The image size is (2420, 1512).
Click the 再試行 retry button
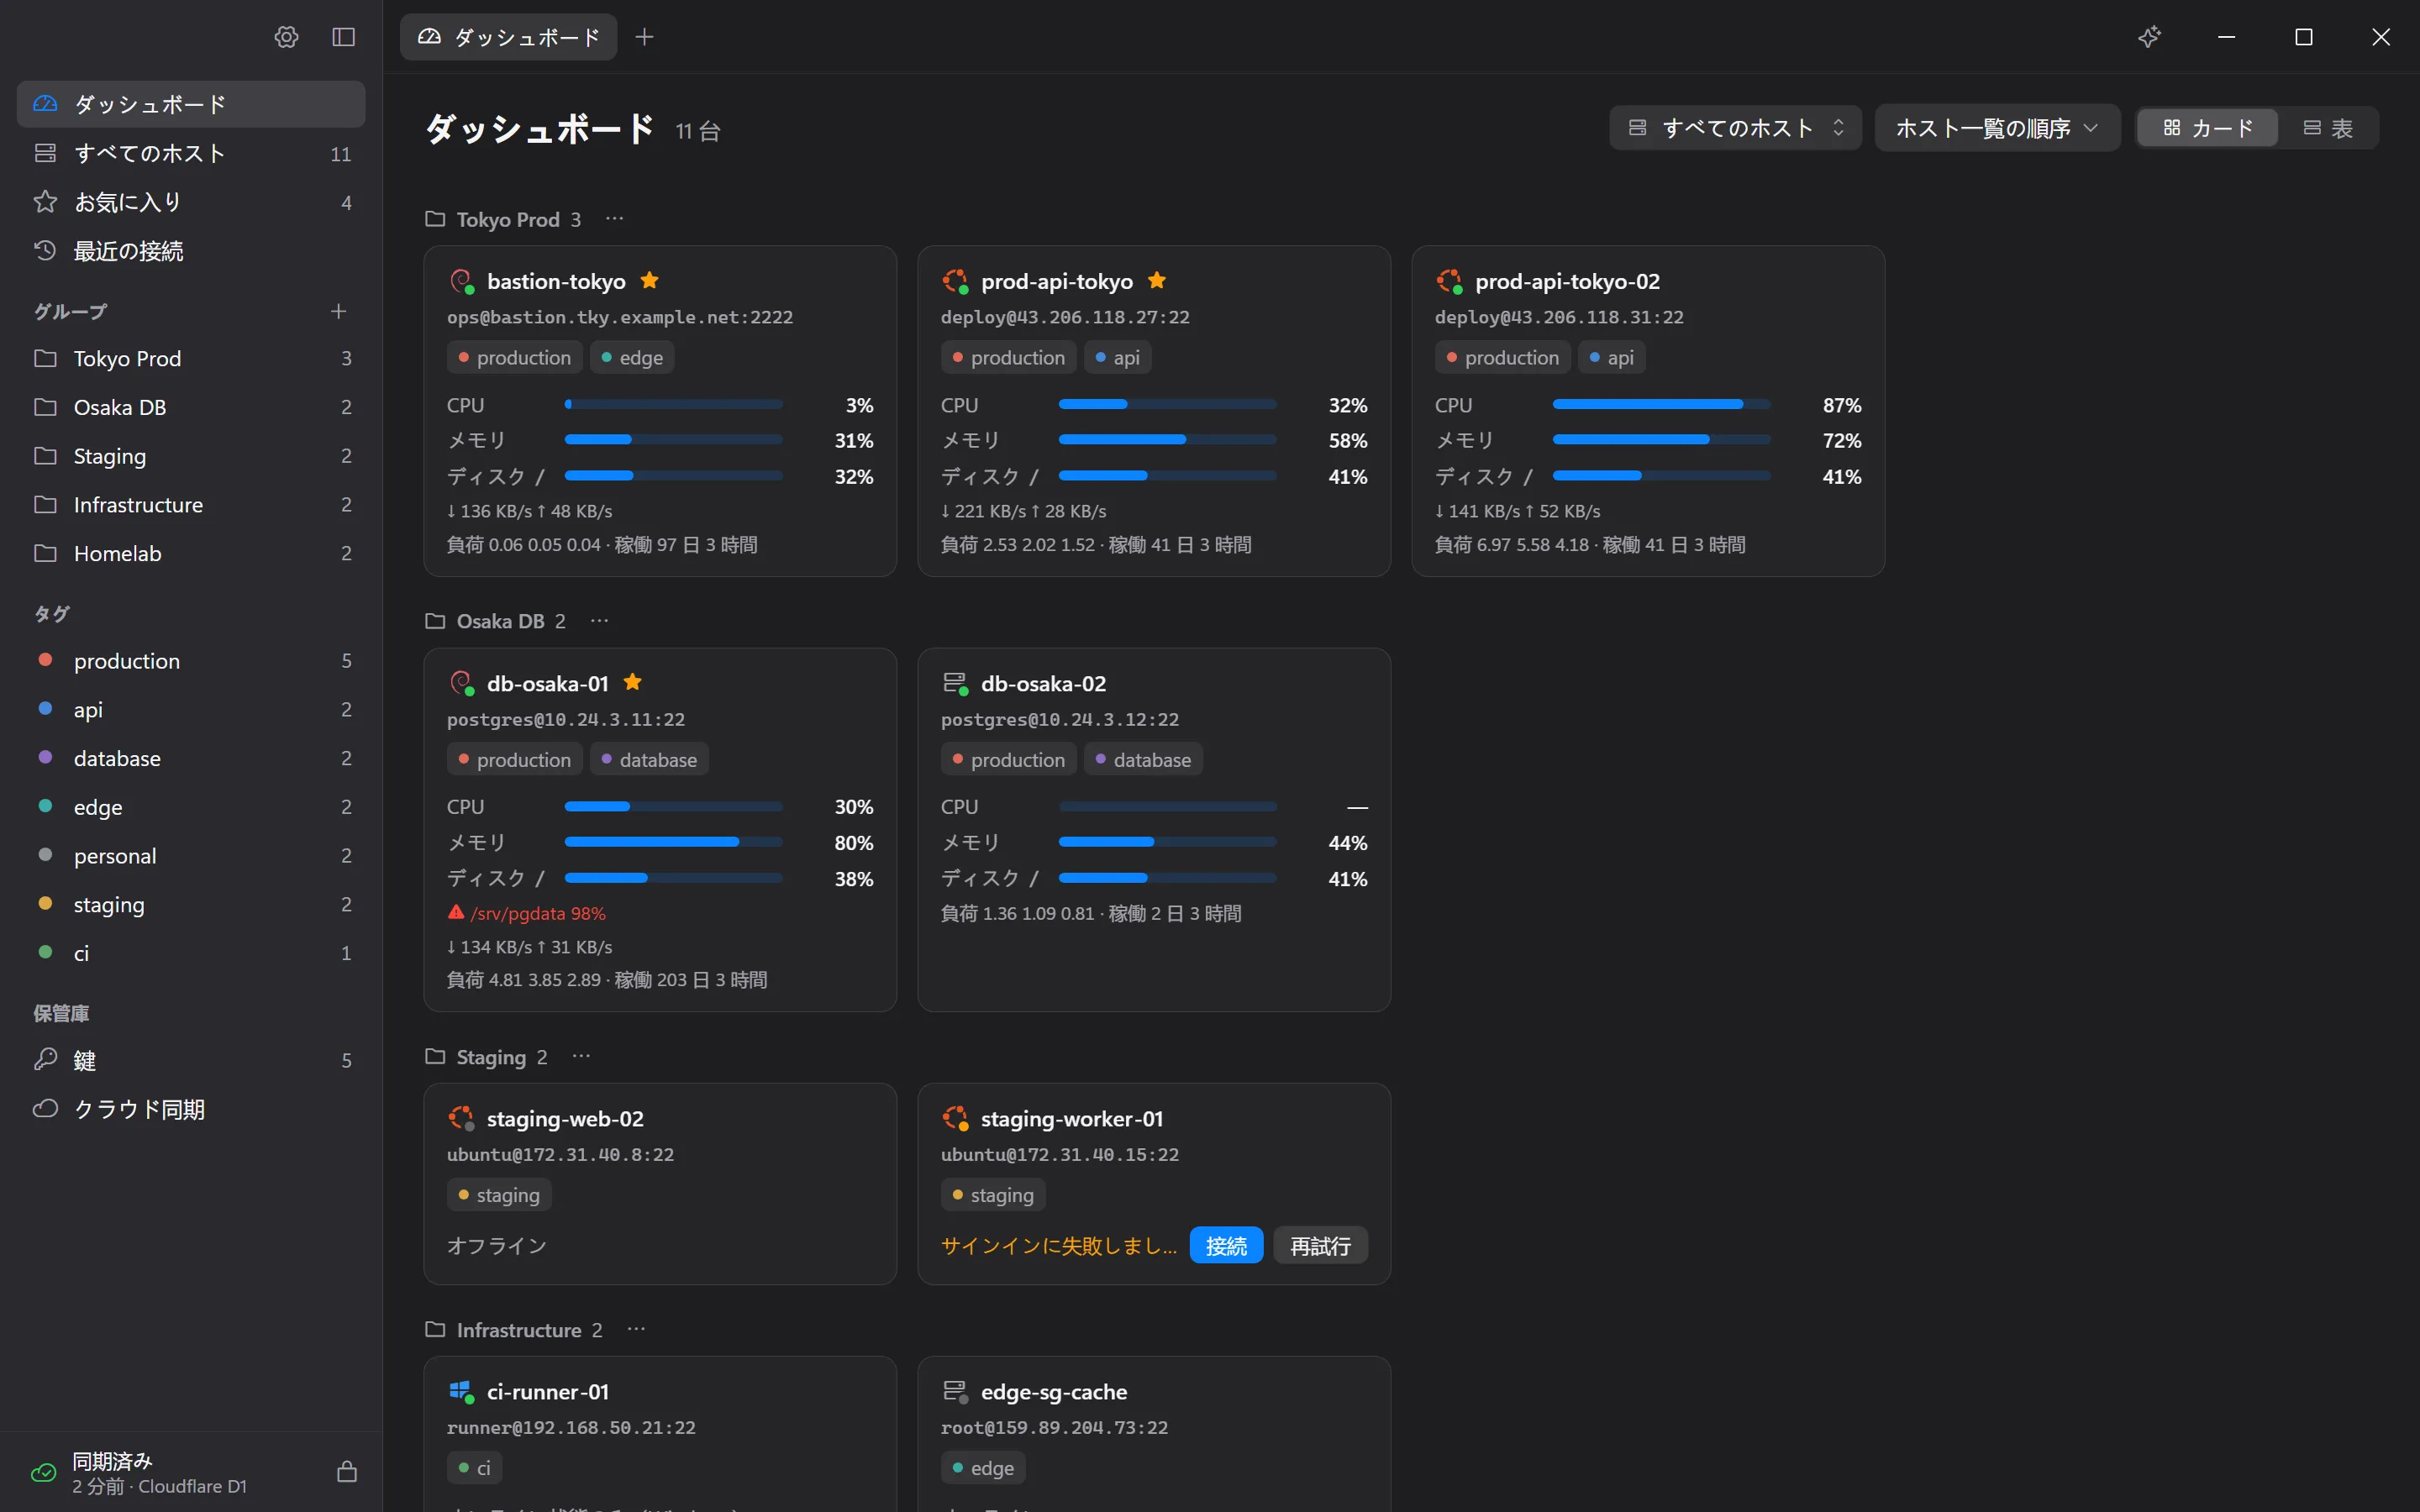pos(1320,1245)
